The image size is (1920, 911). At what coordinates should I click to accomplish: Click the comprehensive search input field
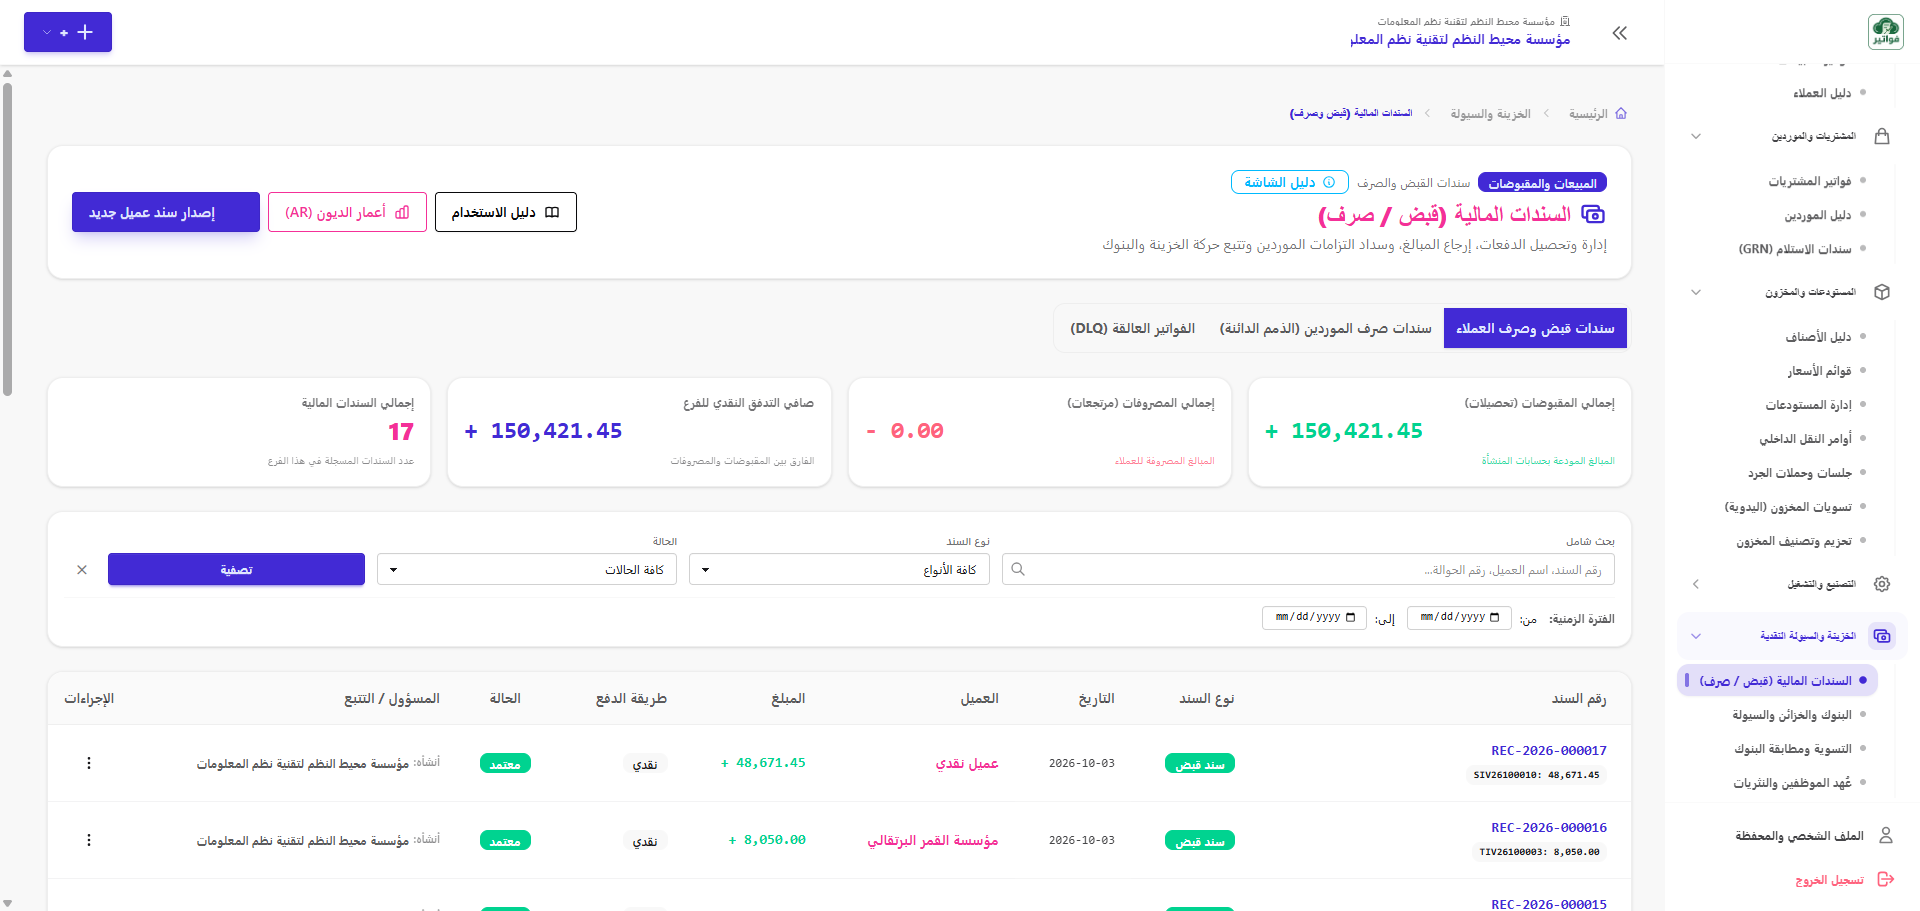(1308, 569)
